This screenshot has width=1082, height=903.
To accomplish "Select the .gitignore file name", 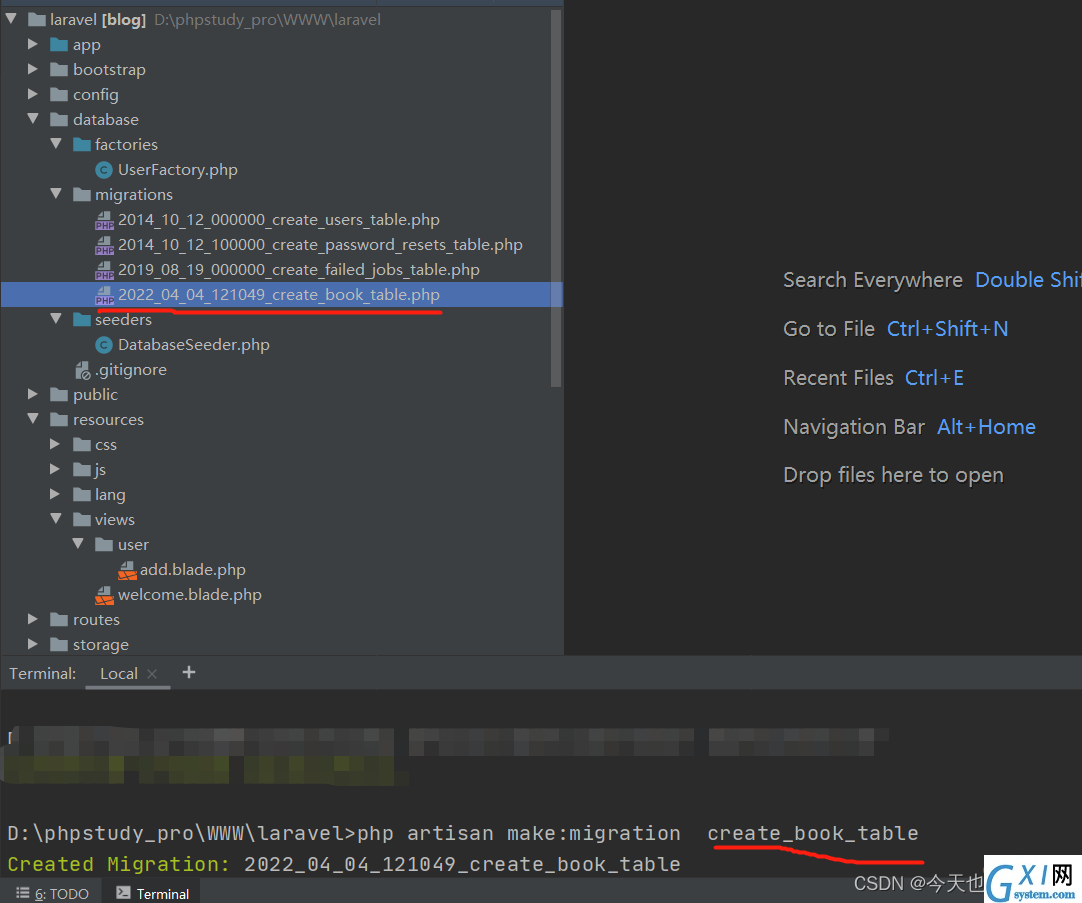I will tap(131, 370).
